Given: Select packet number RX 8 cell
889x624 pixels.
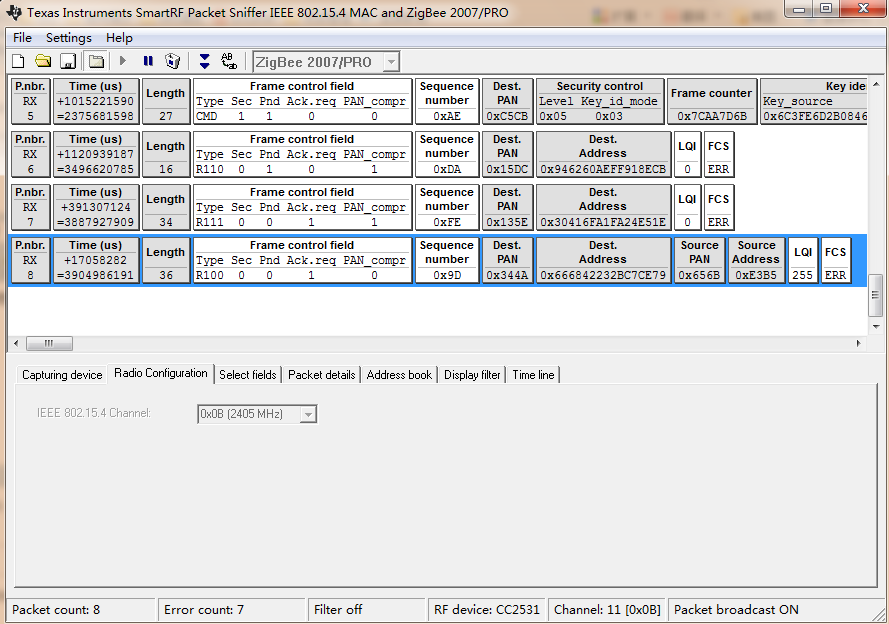Looking at the screenshot, I should [x=31, y=260].
